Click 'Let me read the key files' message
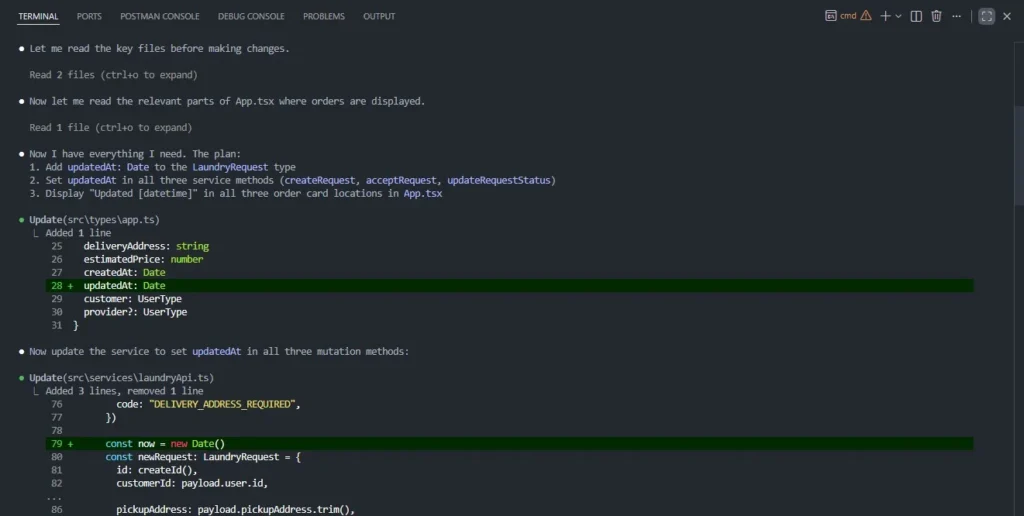 point(159,48)
